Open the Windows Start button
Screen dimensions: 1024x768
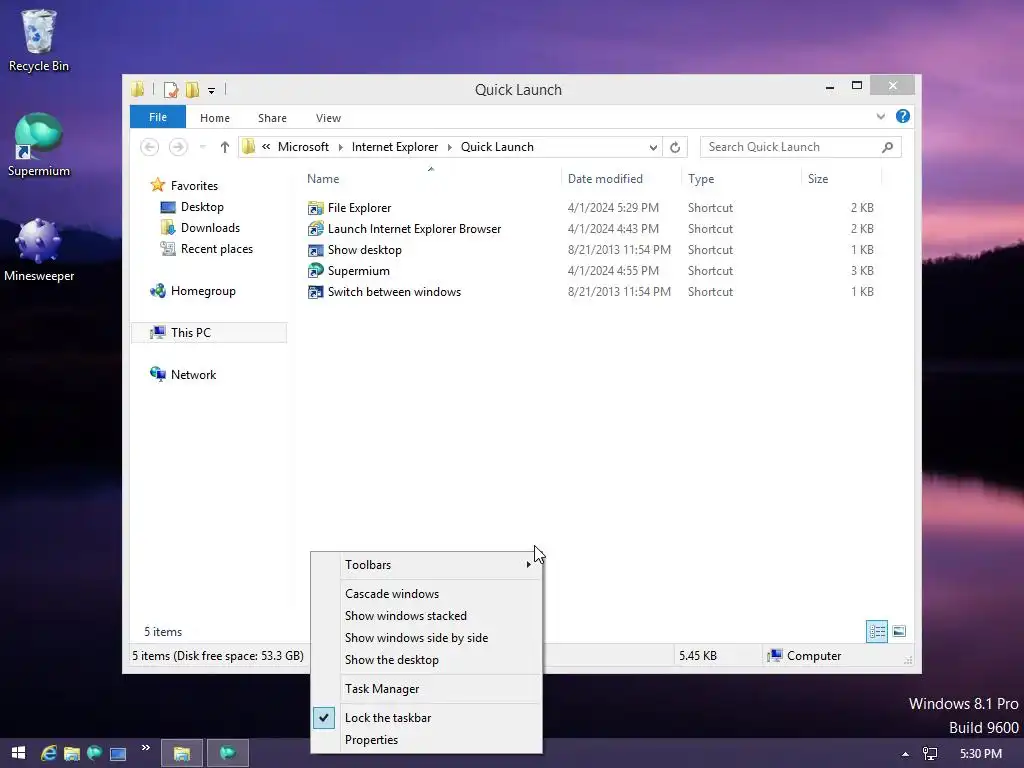coord(18,753)
